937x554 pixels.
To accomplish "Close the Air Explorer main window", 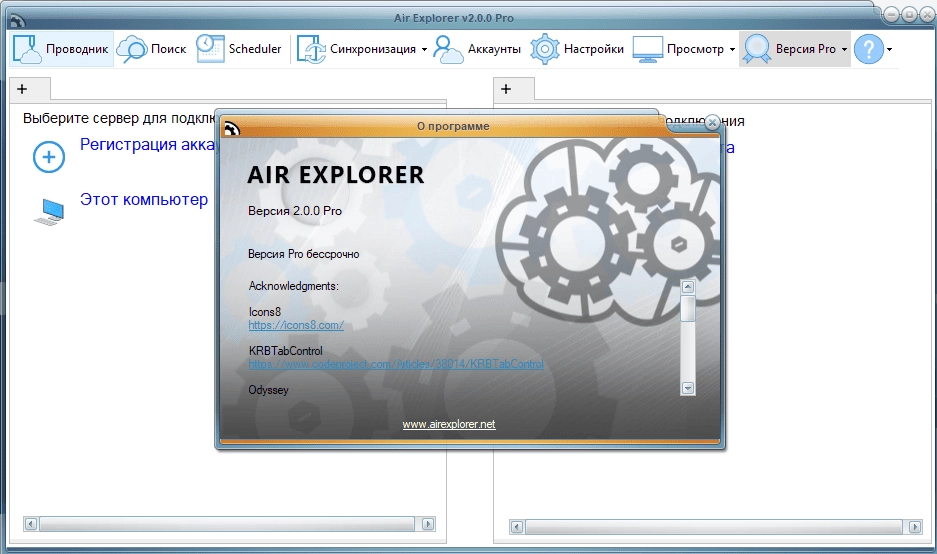I will tap(926, 15).
